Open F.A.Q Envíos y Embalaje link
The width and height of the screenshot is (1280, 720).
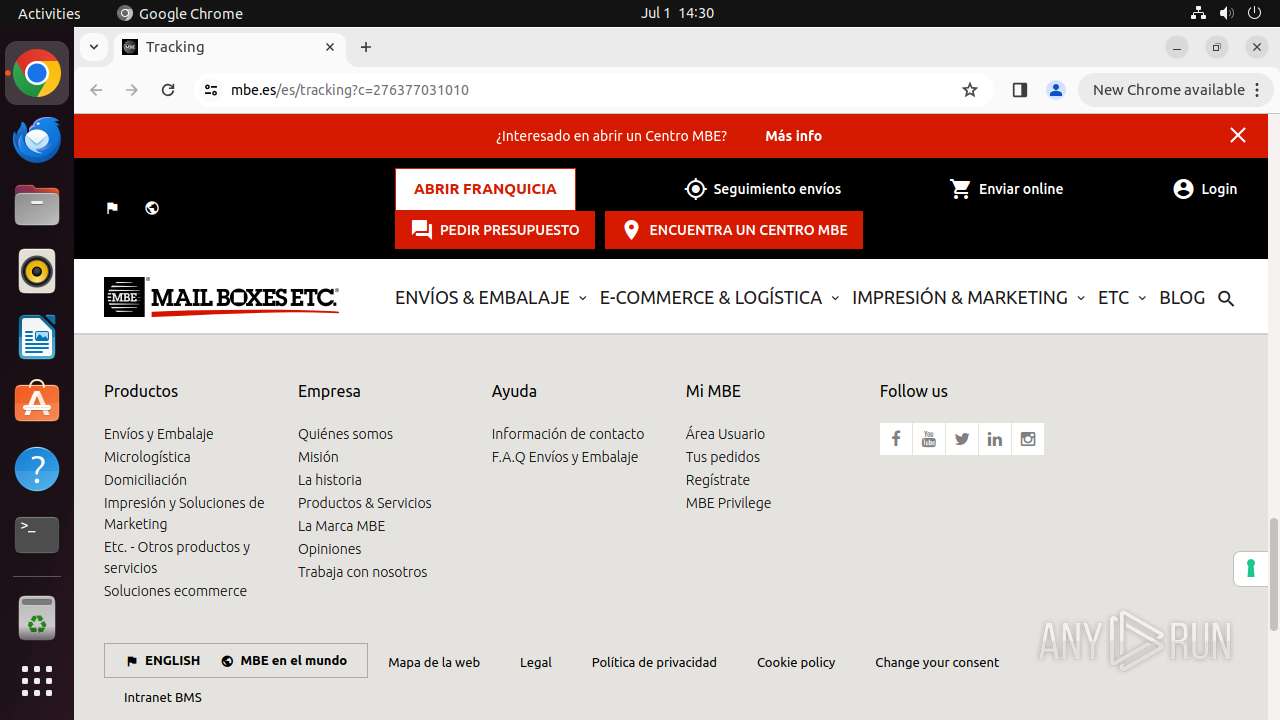click(565, 457)
